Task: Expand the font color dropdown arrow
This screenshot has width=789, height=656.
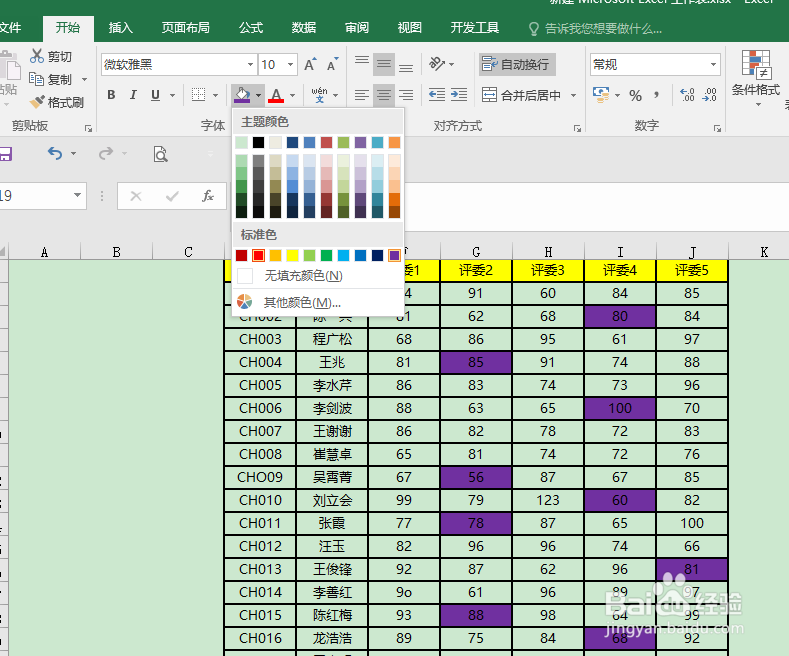Action: 292,95
